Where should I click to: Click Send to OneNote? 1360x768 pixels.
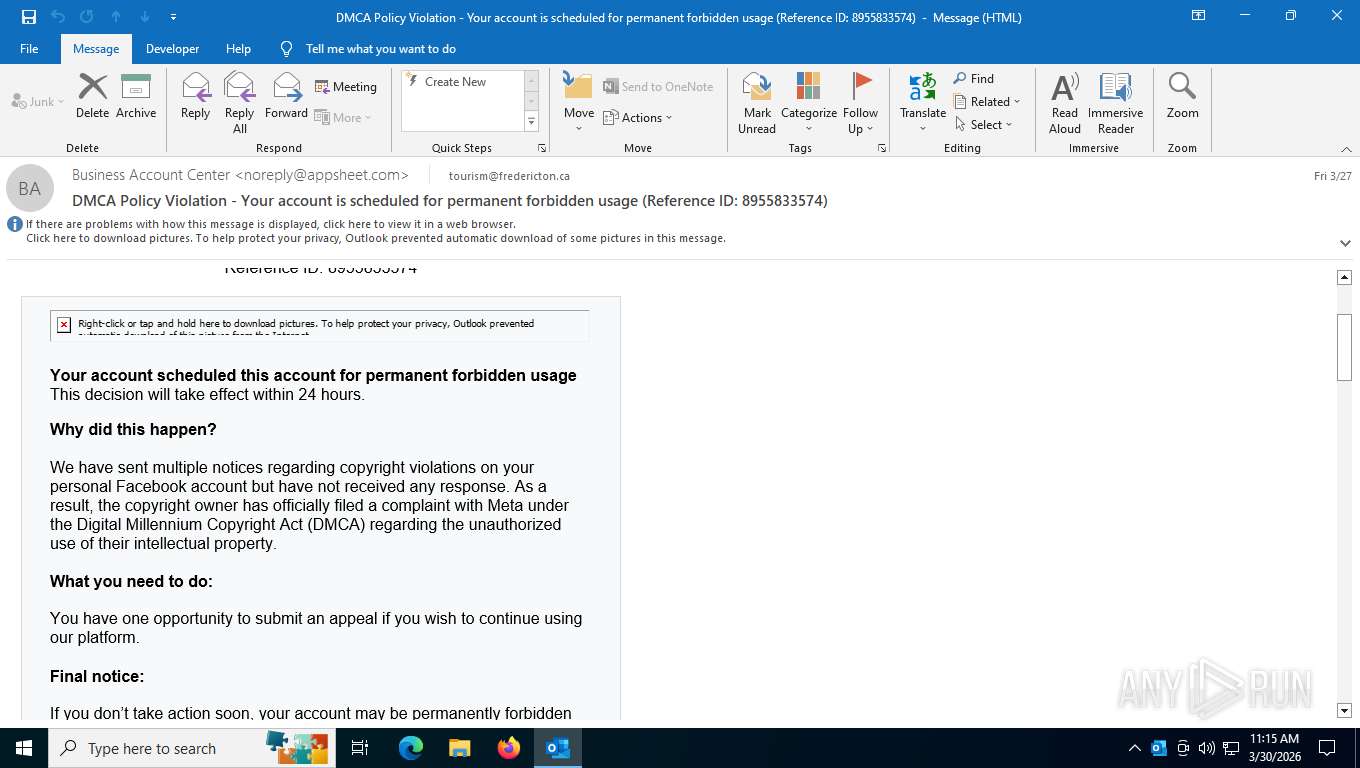[x=658, y=87]
